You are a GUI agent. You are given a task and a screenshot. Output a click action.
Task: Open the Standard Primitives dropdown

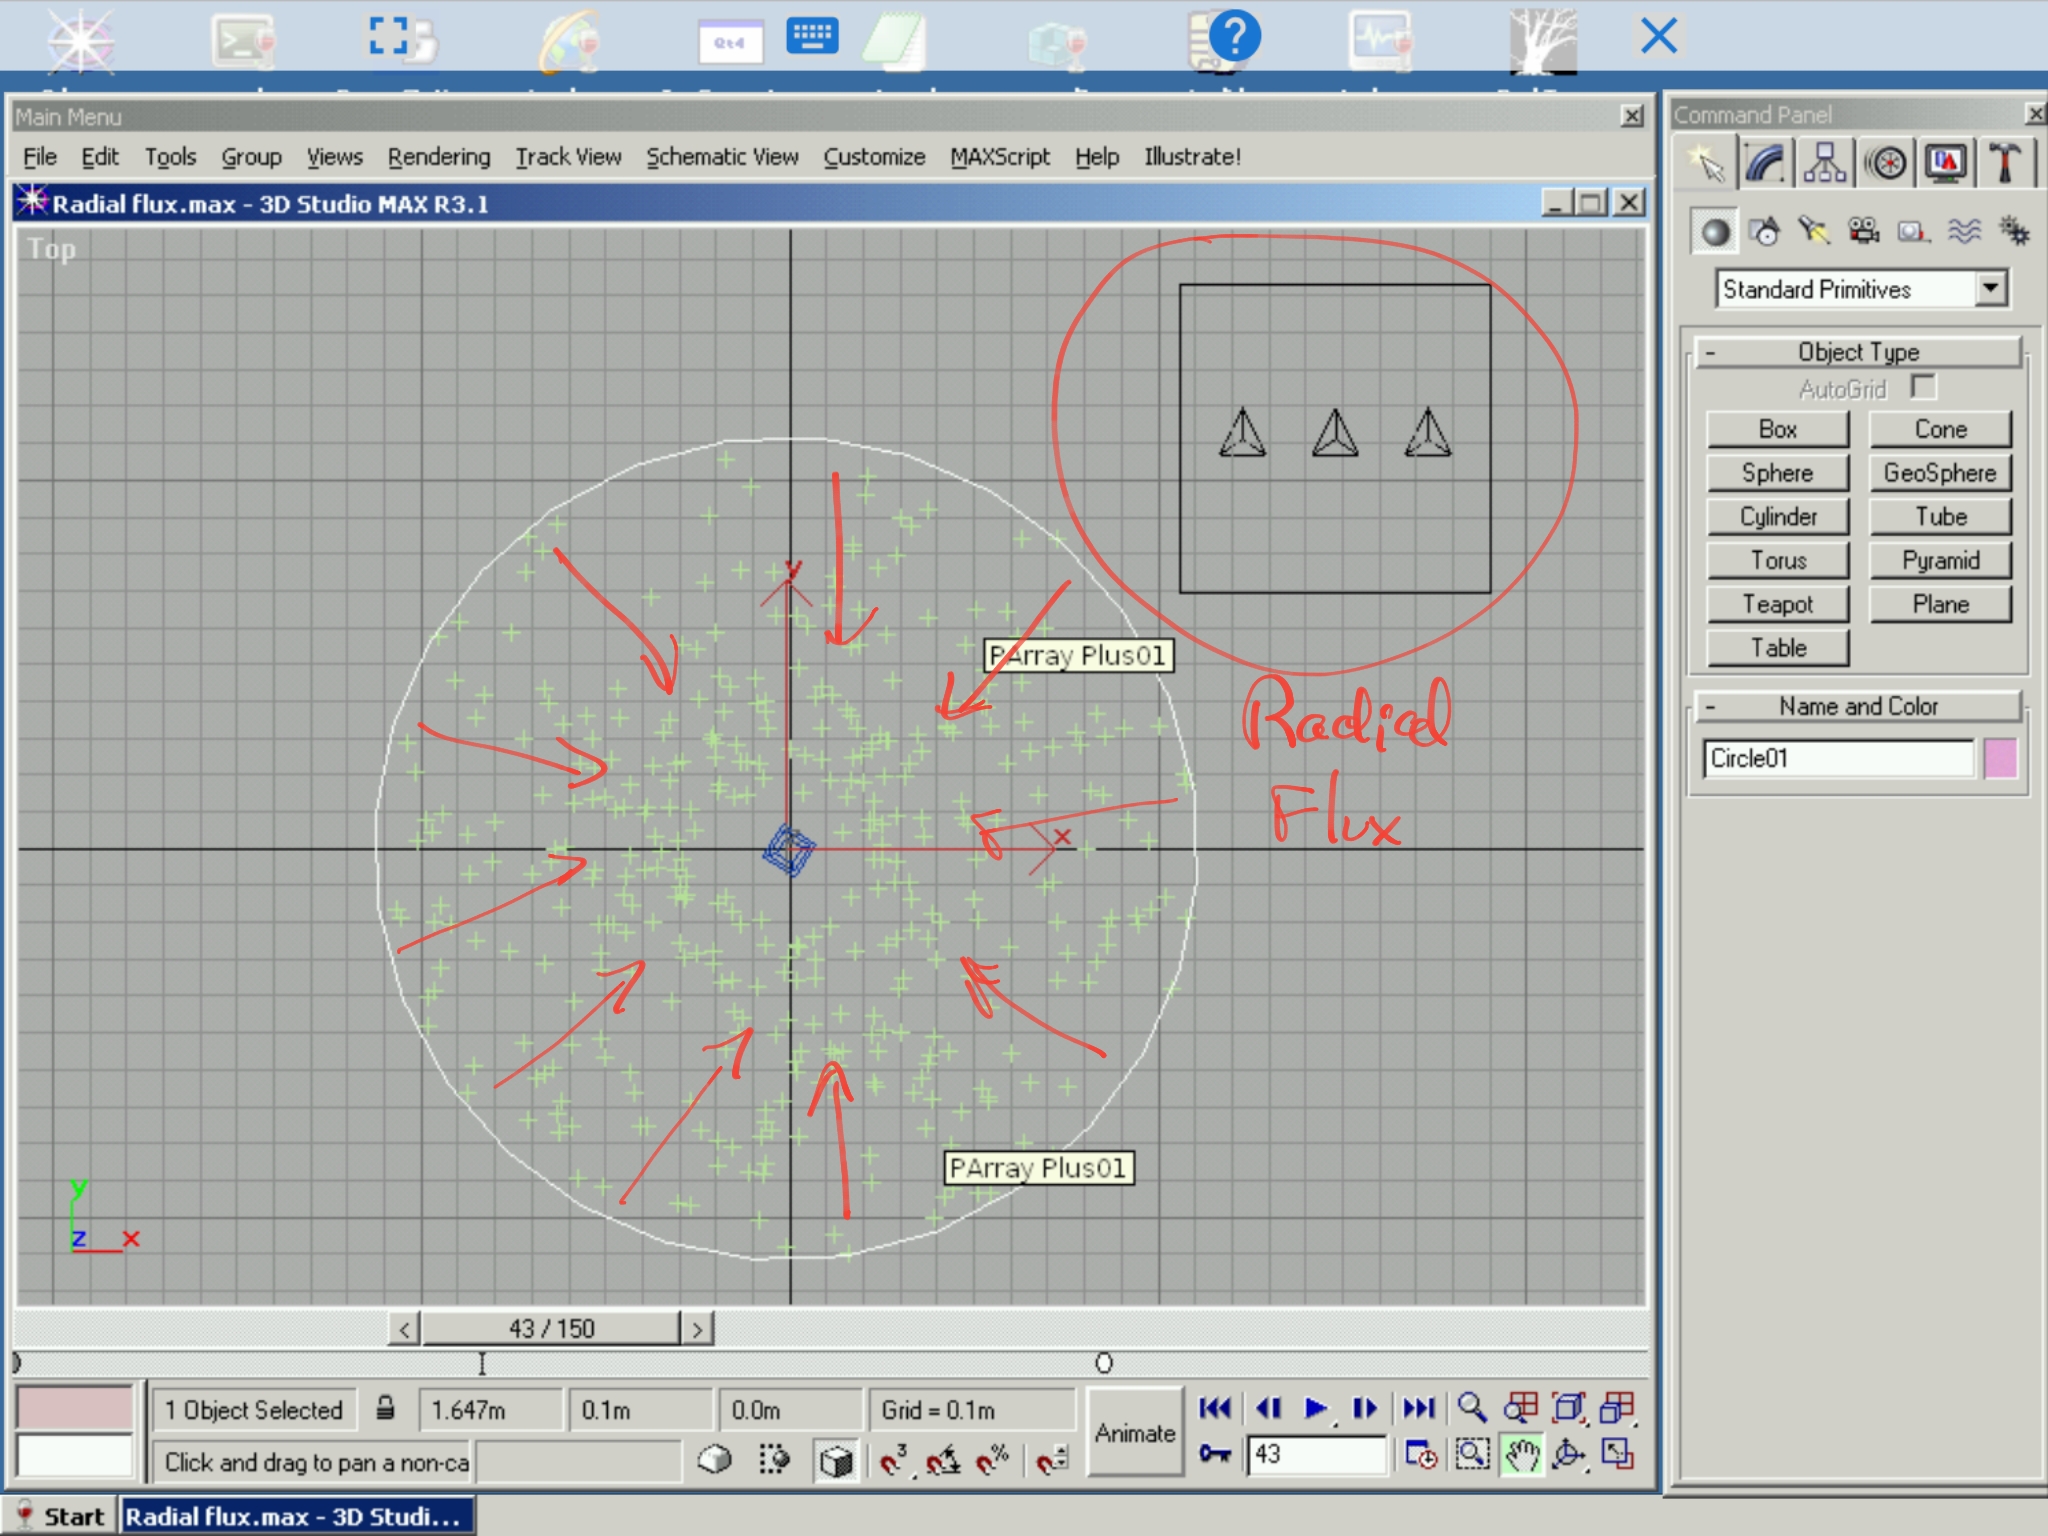pyautogui.click(x=1990, y=289)
